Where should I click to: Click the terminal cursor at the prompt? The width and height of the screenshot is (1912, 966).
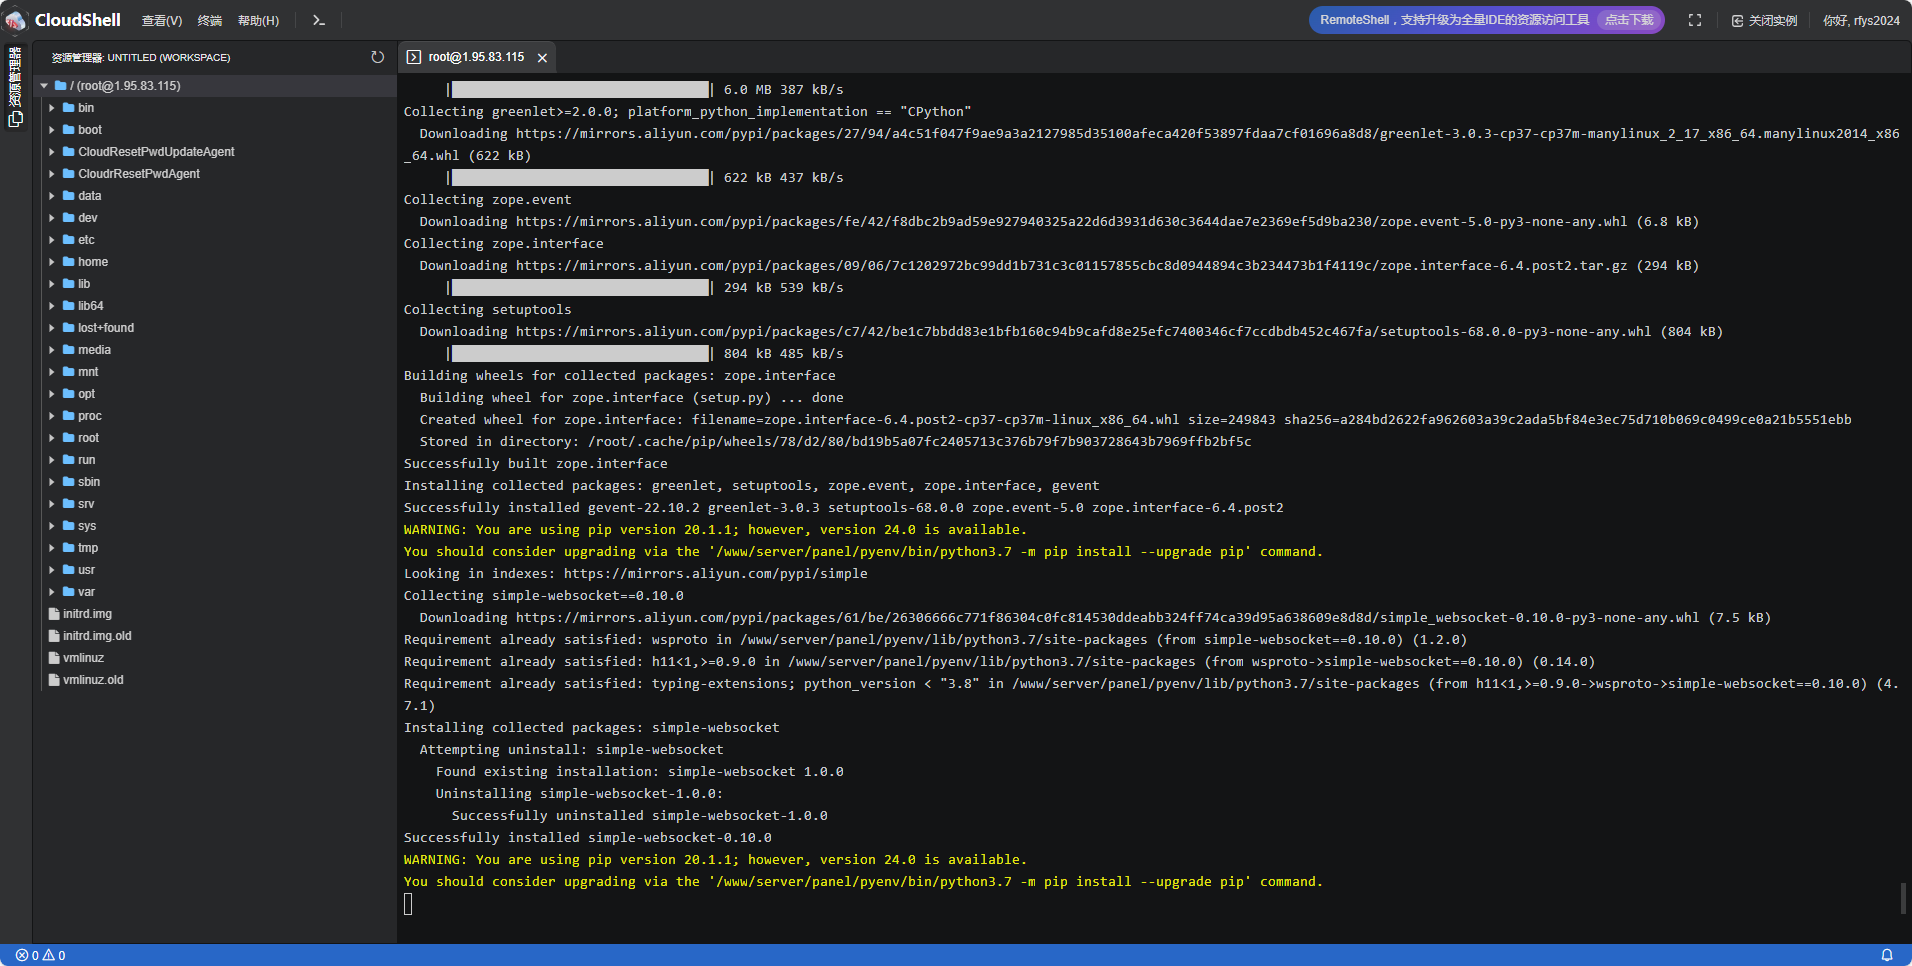[x=408, y=904]
